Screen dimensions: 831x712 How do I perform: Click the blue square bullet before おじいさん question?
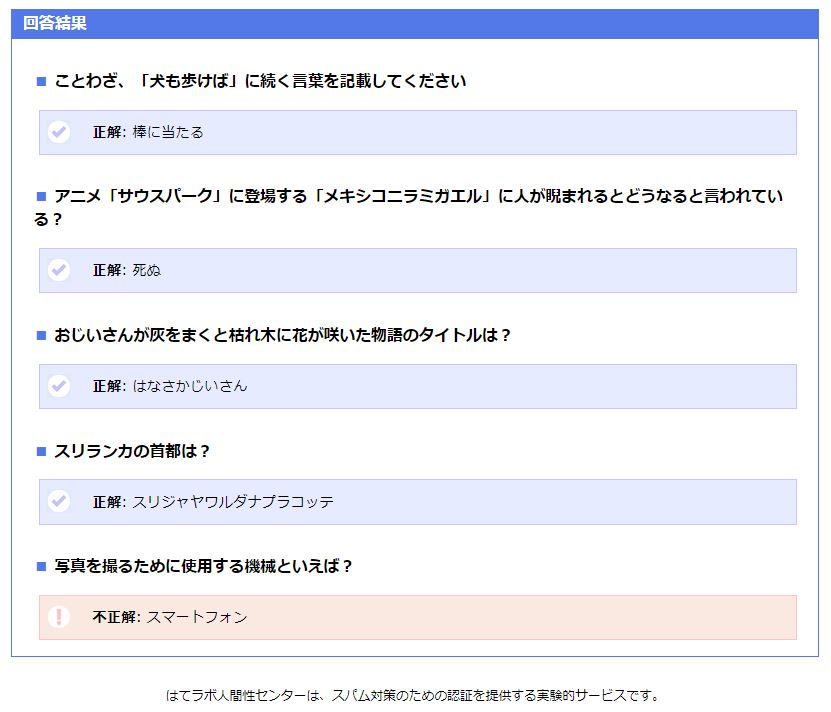point(41,335)
